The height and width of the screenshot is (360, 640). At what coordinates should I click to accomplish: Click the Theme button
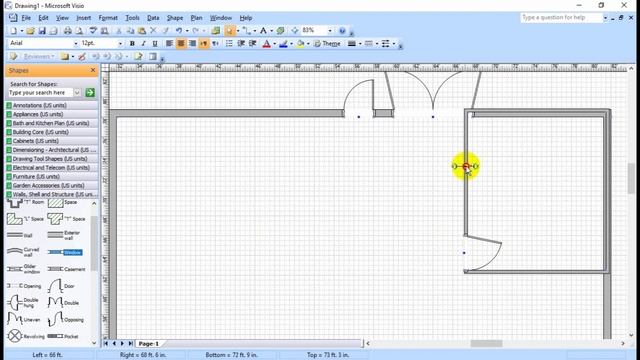click(x=327, y=44)
